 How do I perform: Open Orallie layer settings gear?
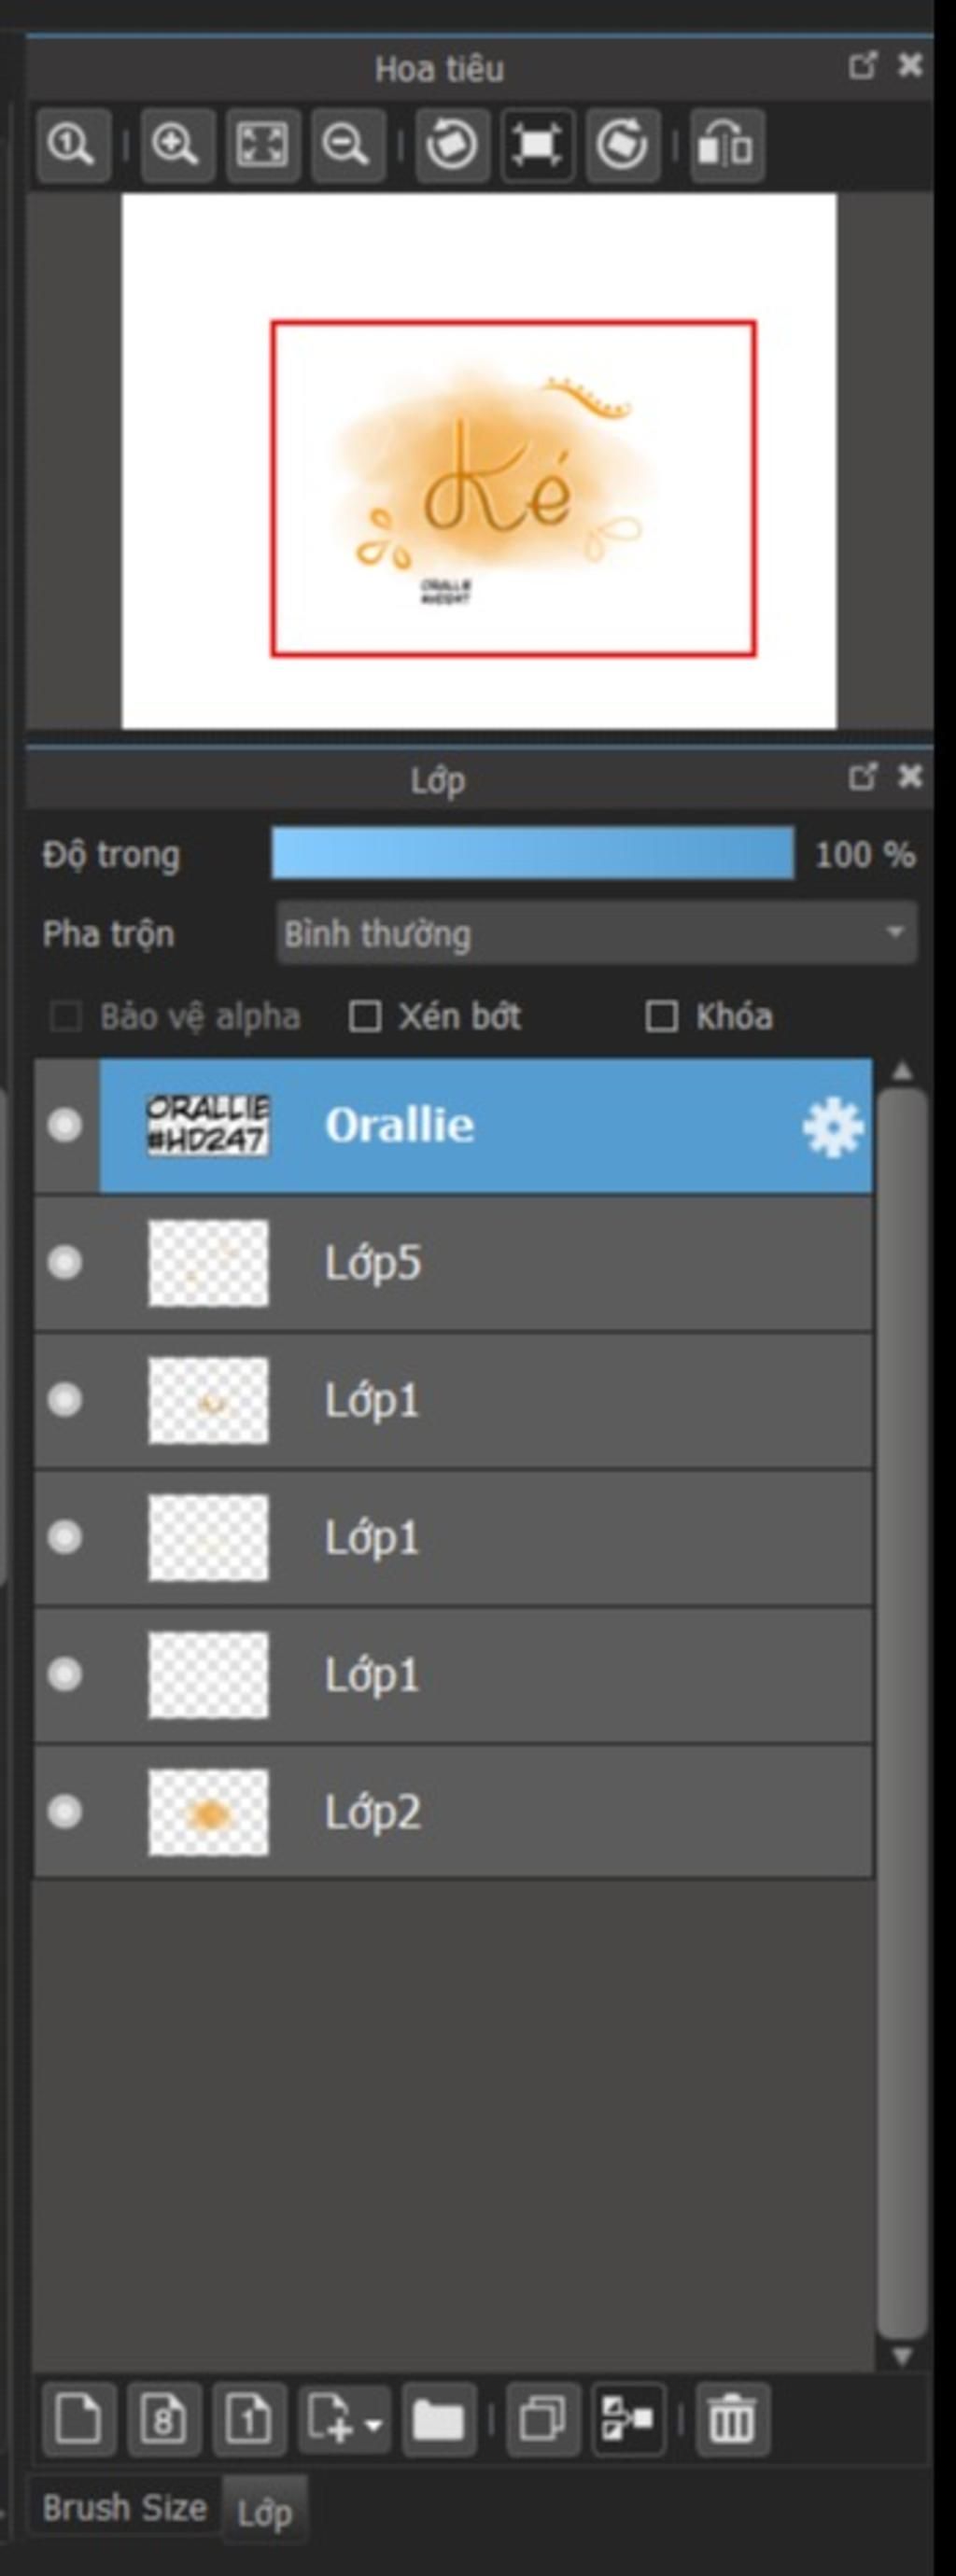pyautogui.click(x=832, y=1127)
